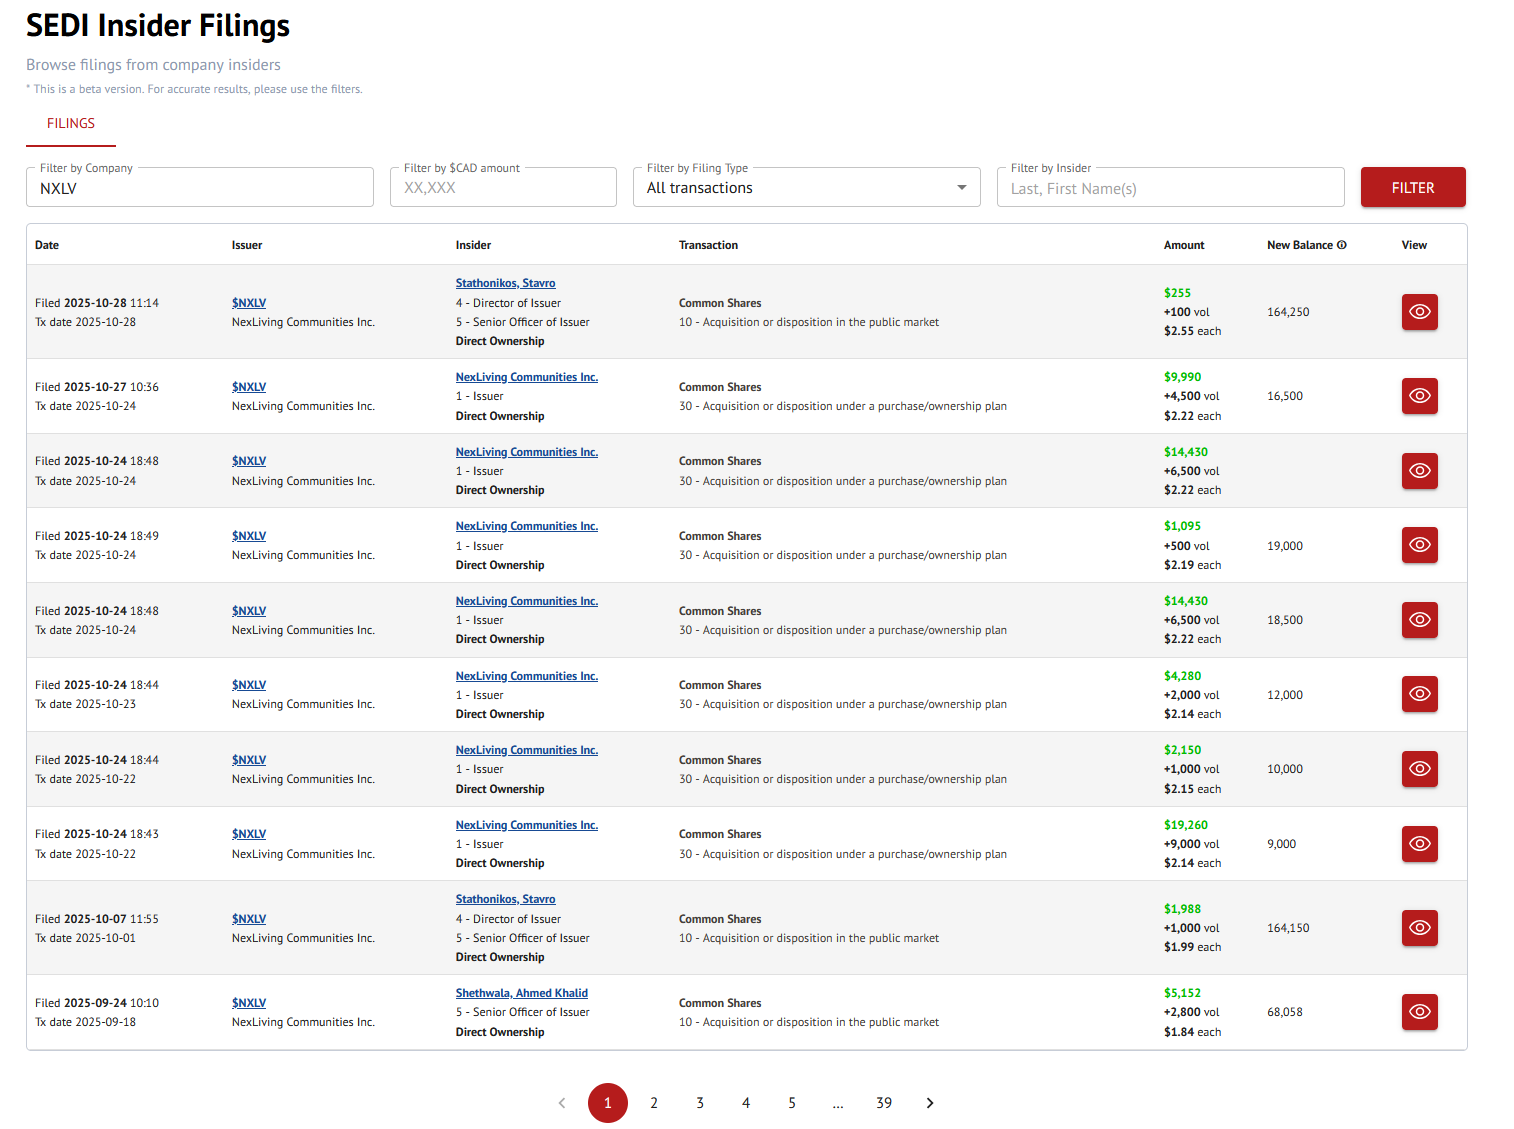Jump to page 3 in pagination
The image size is (1514, 1129).
700,1103
